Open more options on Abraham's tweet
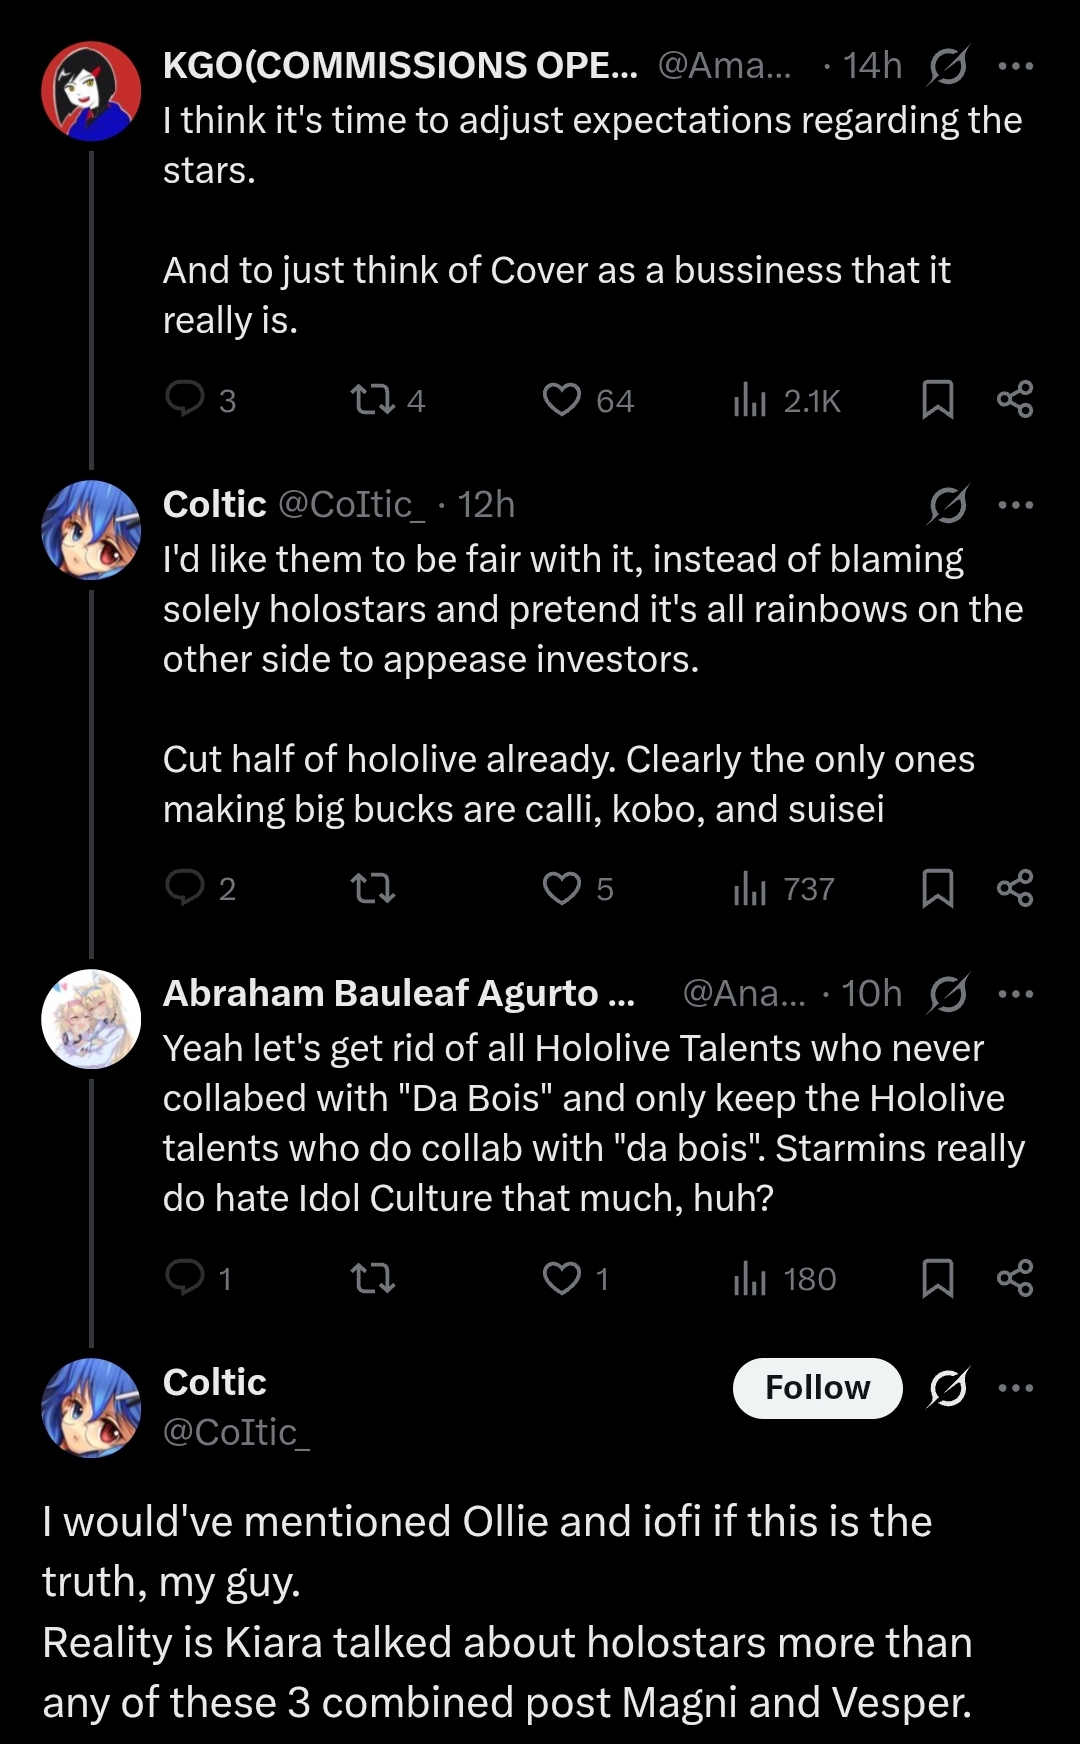1080x1744 pixels. click(x=1016, y=994)
